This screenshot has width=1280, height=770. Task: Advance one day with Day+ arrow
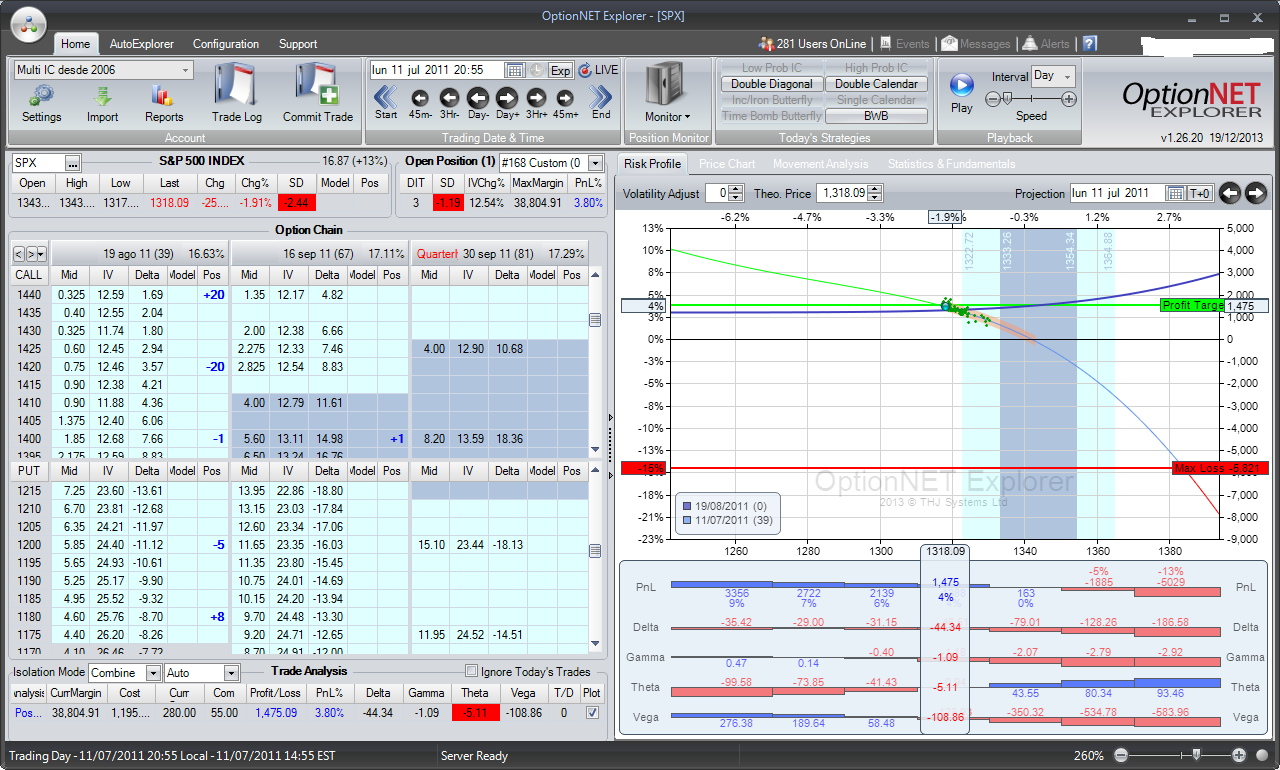[x=507, y=98]
